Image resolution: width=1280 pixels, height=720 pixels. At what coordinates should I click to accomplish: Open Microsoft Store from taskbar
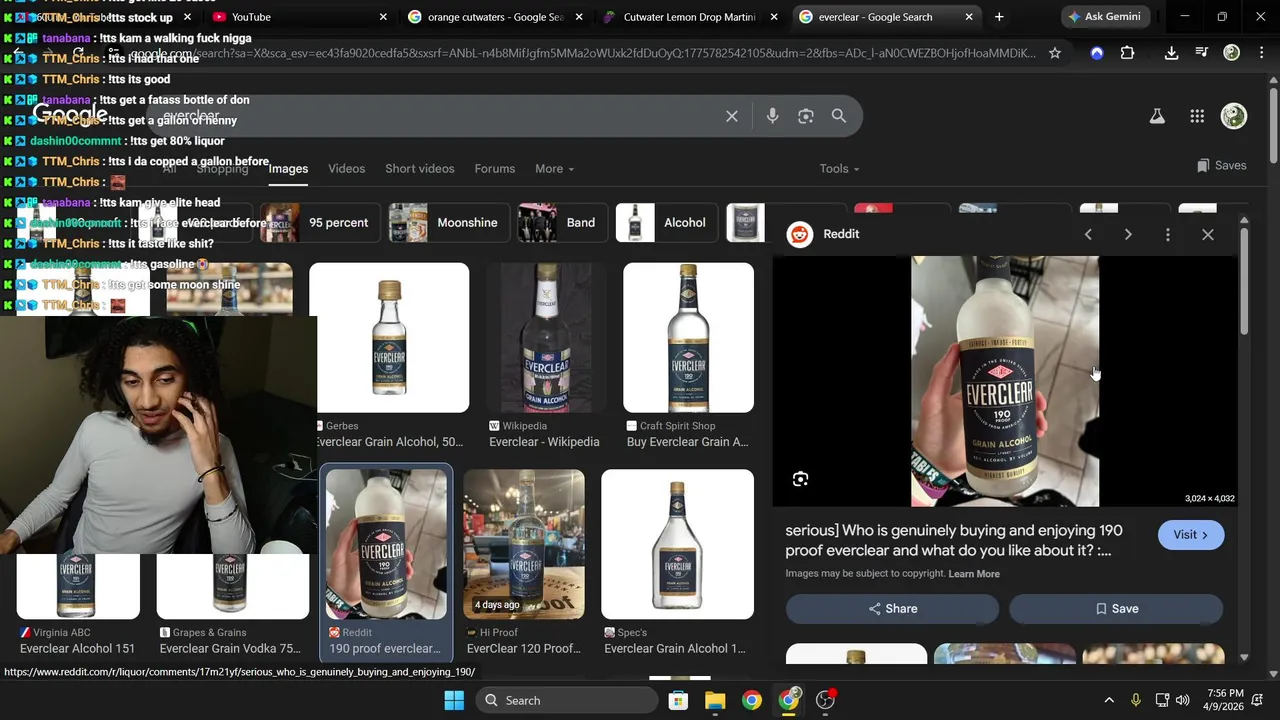pos(678,700)
